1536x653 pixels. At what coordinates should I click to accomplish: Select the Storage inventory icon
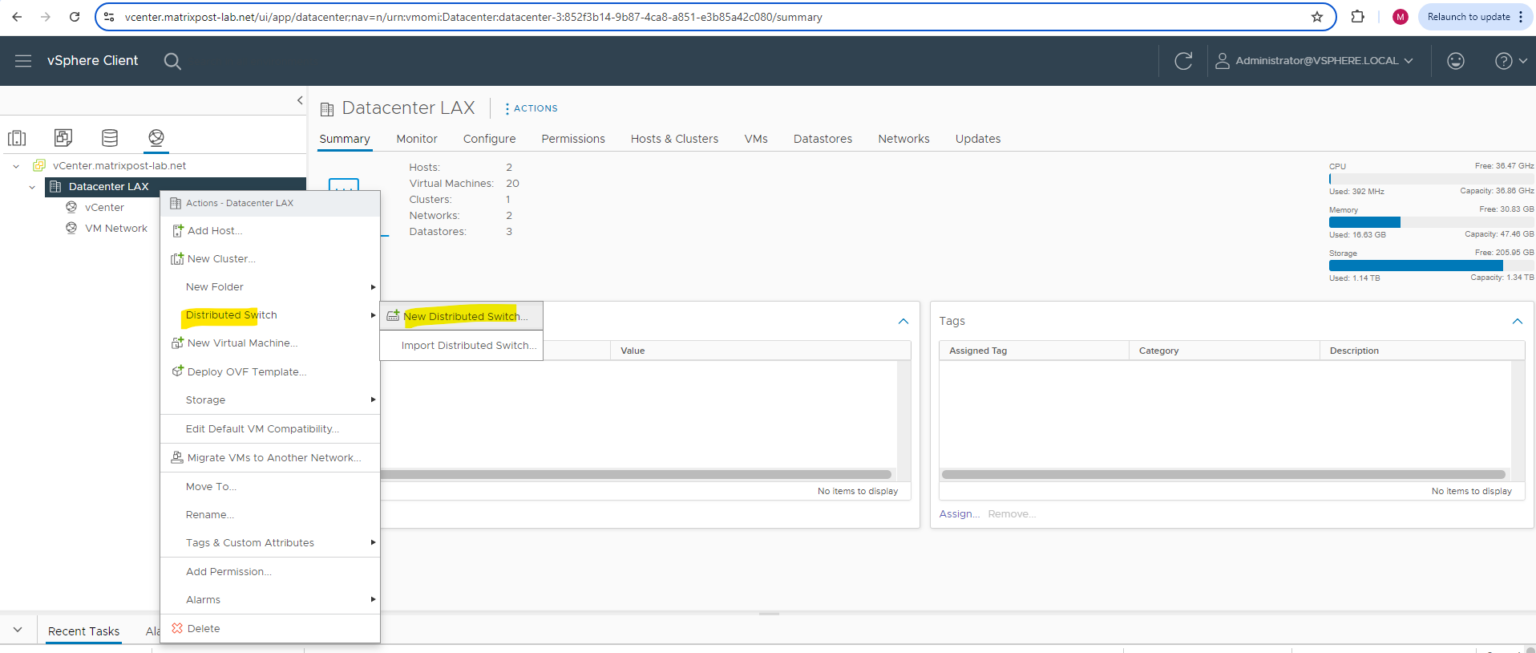tap(110, 138)
